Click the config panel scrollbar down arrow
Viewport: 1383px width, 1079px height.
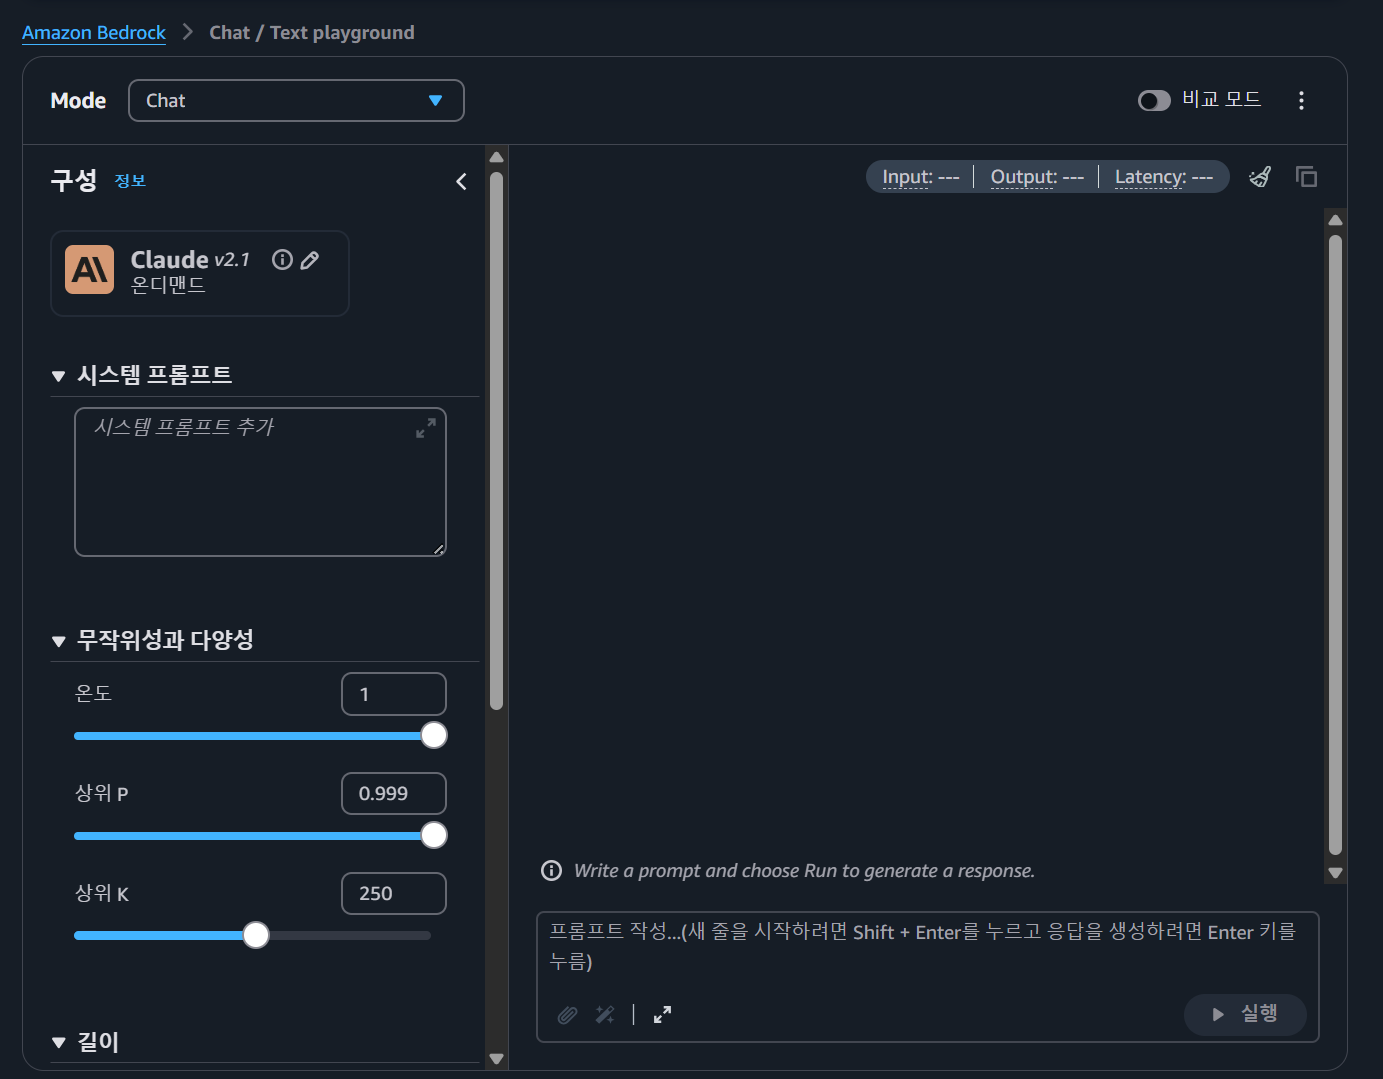(496, 1059)
